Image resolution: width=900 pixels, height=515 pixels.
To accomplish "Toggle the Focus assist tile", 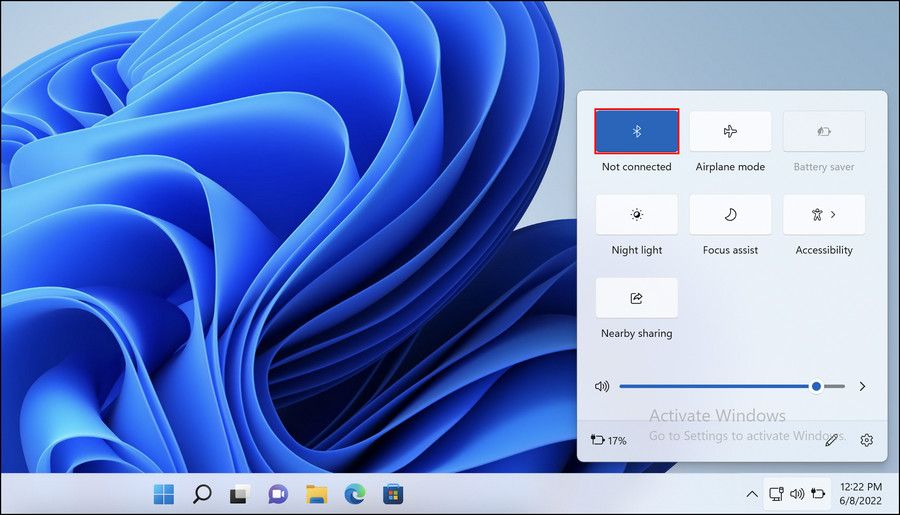I will point(730,215).
